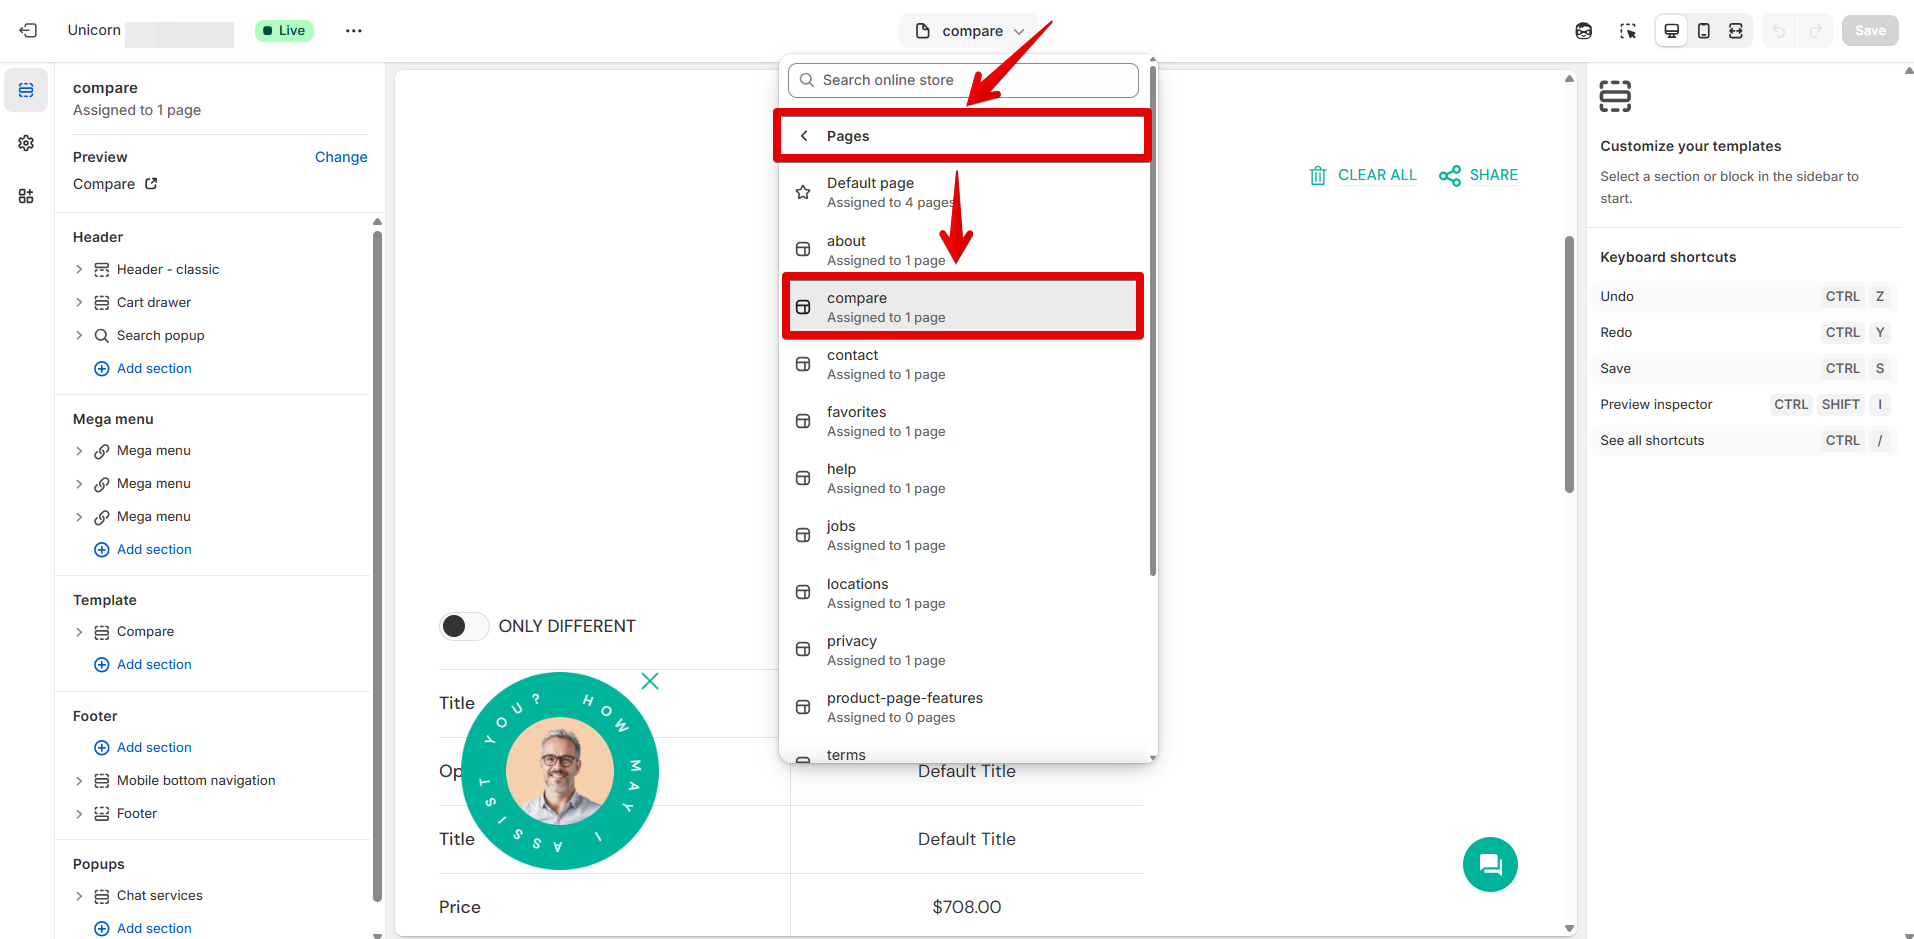Open Theme settings gear in sidebar
Image resolution: width=1914 pixels, height=939 pixels.
(x=26, y=143)
